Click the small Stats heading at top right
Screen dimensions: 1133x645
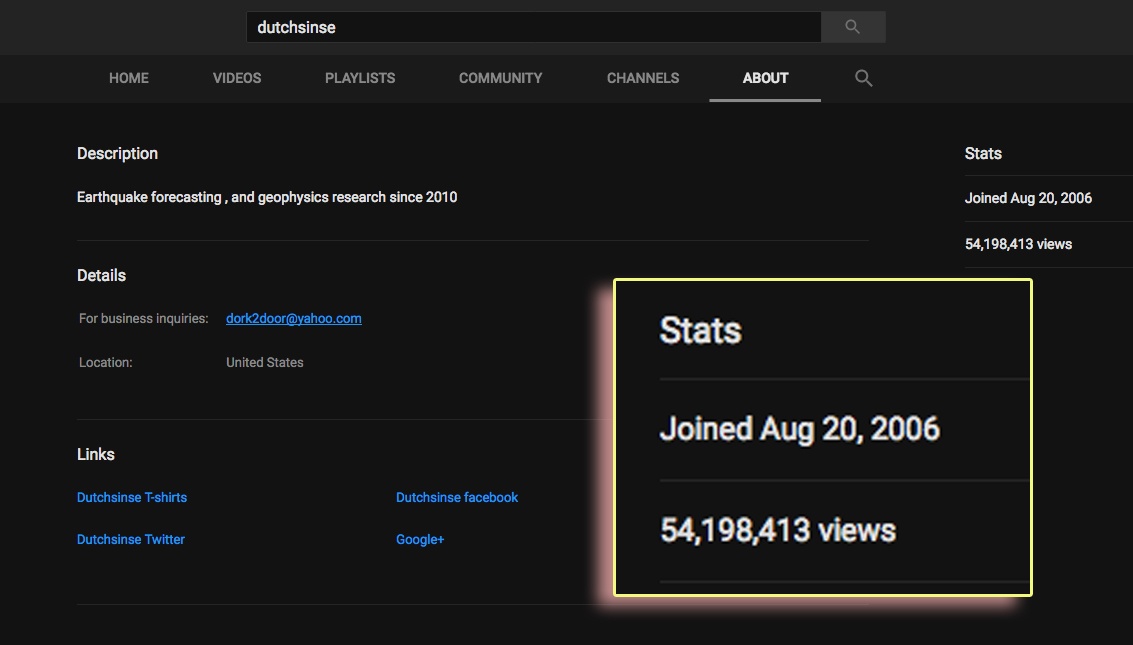(983, 153)
